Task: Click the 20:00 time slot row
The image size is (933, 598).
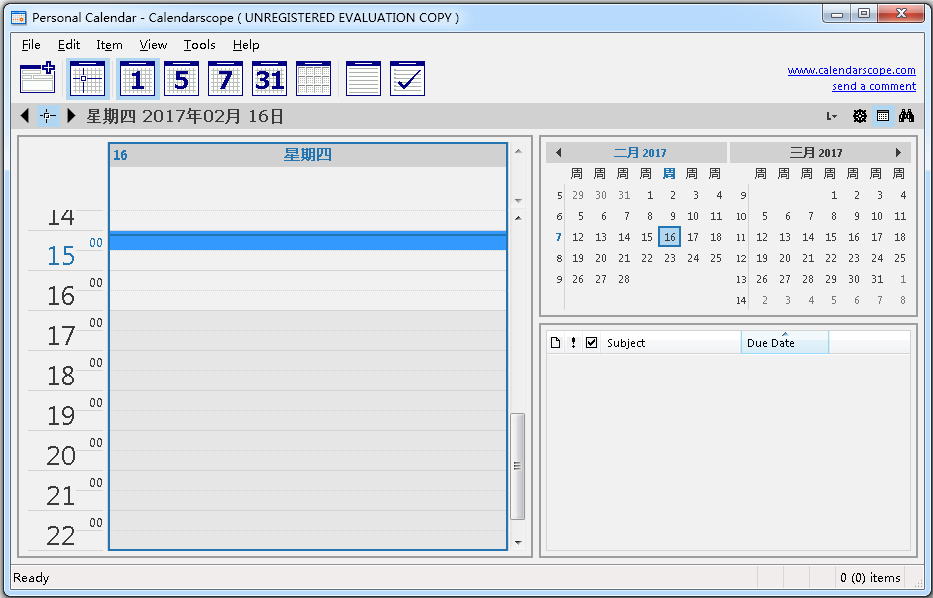Action: (x=308, y=441)
